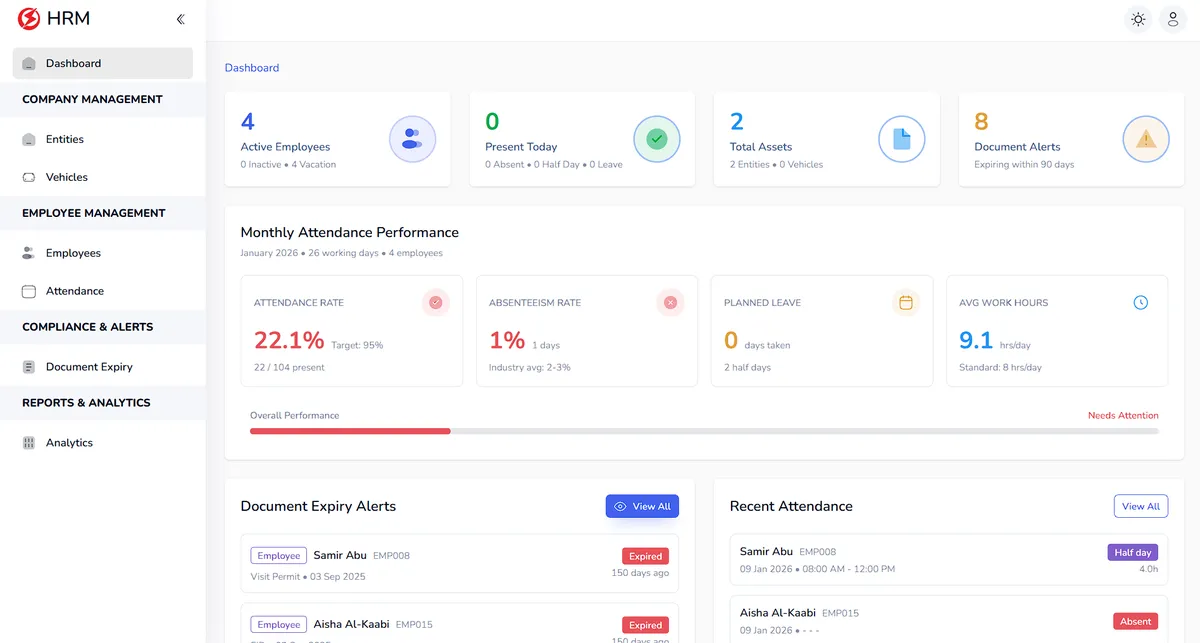Open Document Expiry in the sidebar
This screenshot has width=1200, height=643.
tap(103, 367)
